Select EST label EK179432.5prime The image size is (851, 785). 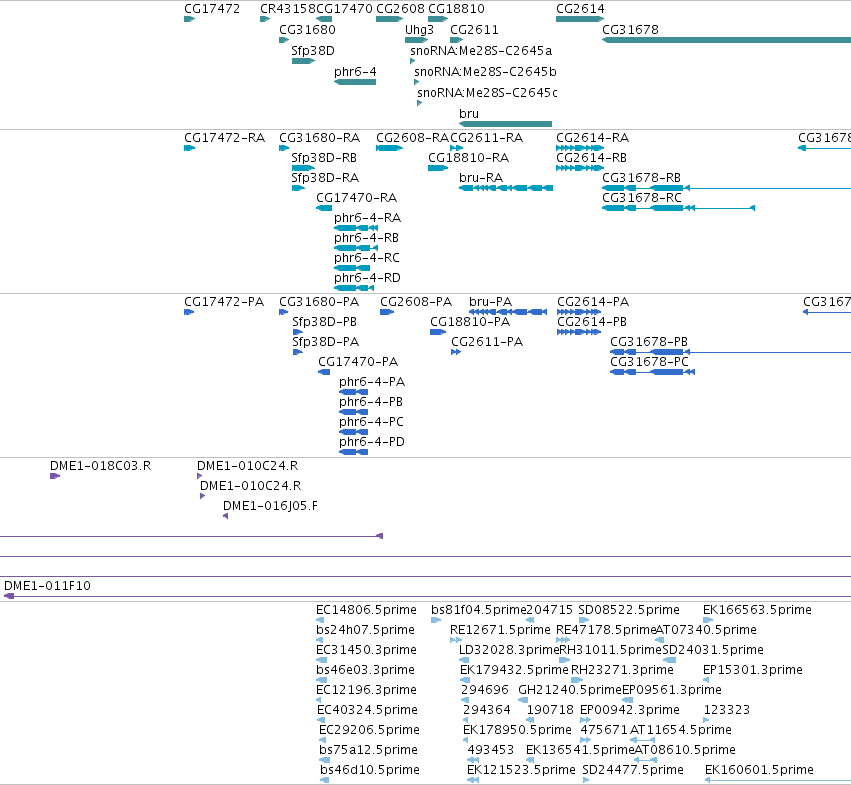514,670
